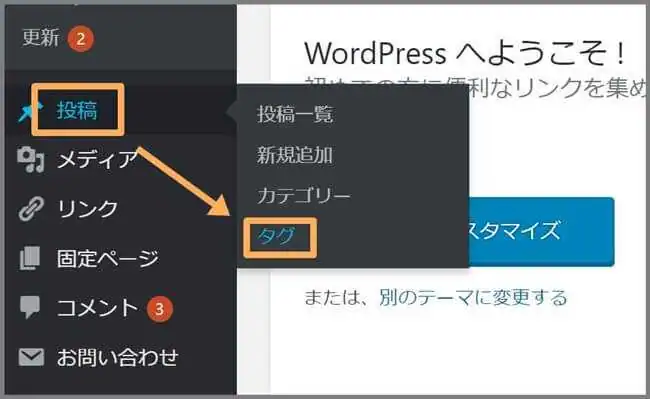650x399 pixels.
Task: Click the orange updates badge showing 2
Action: coord(81,39)
